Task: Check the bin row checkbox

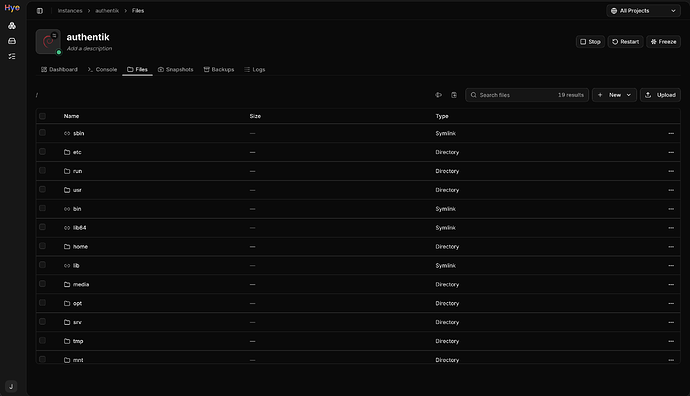Action: [42, 208]
